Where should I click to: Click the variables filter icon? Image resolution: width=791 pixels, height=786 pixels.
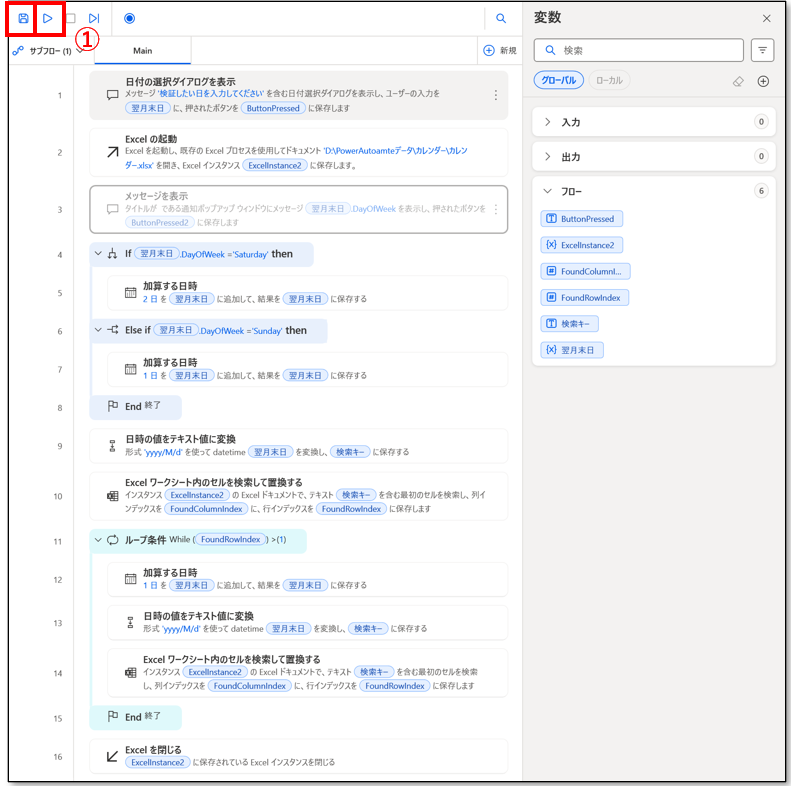tap(762, 50)
